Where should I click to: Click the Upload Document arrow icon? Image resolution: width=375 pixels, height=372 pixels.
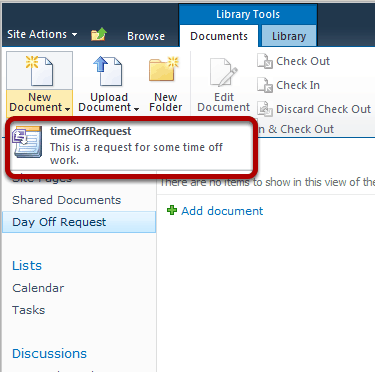107,71
